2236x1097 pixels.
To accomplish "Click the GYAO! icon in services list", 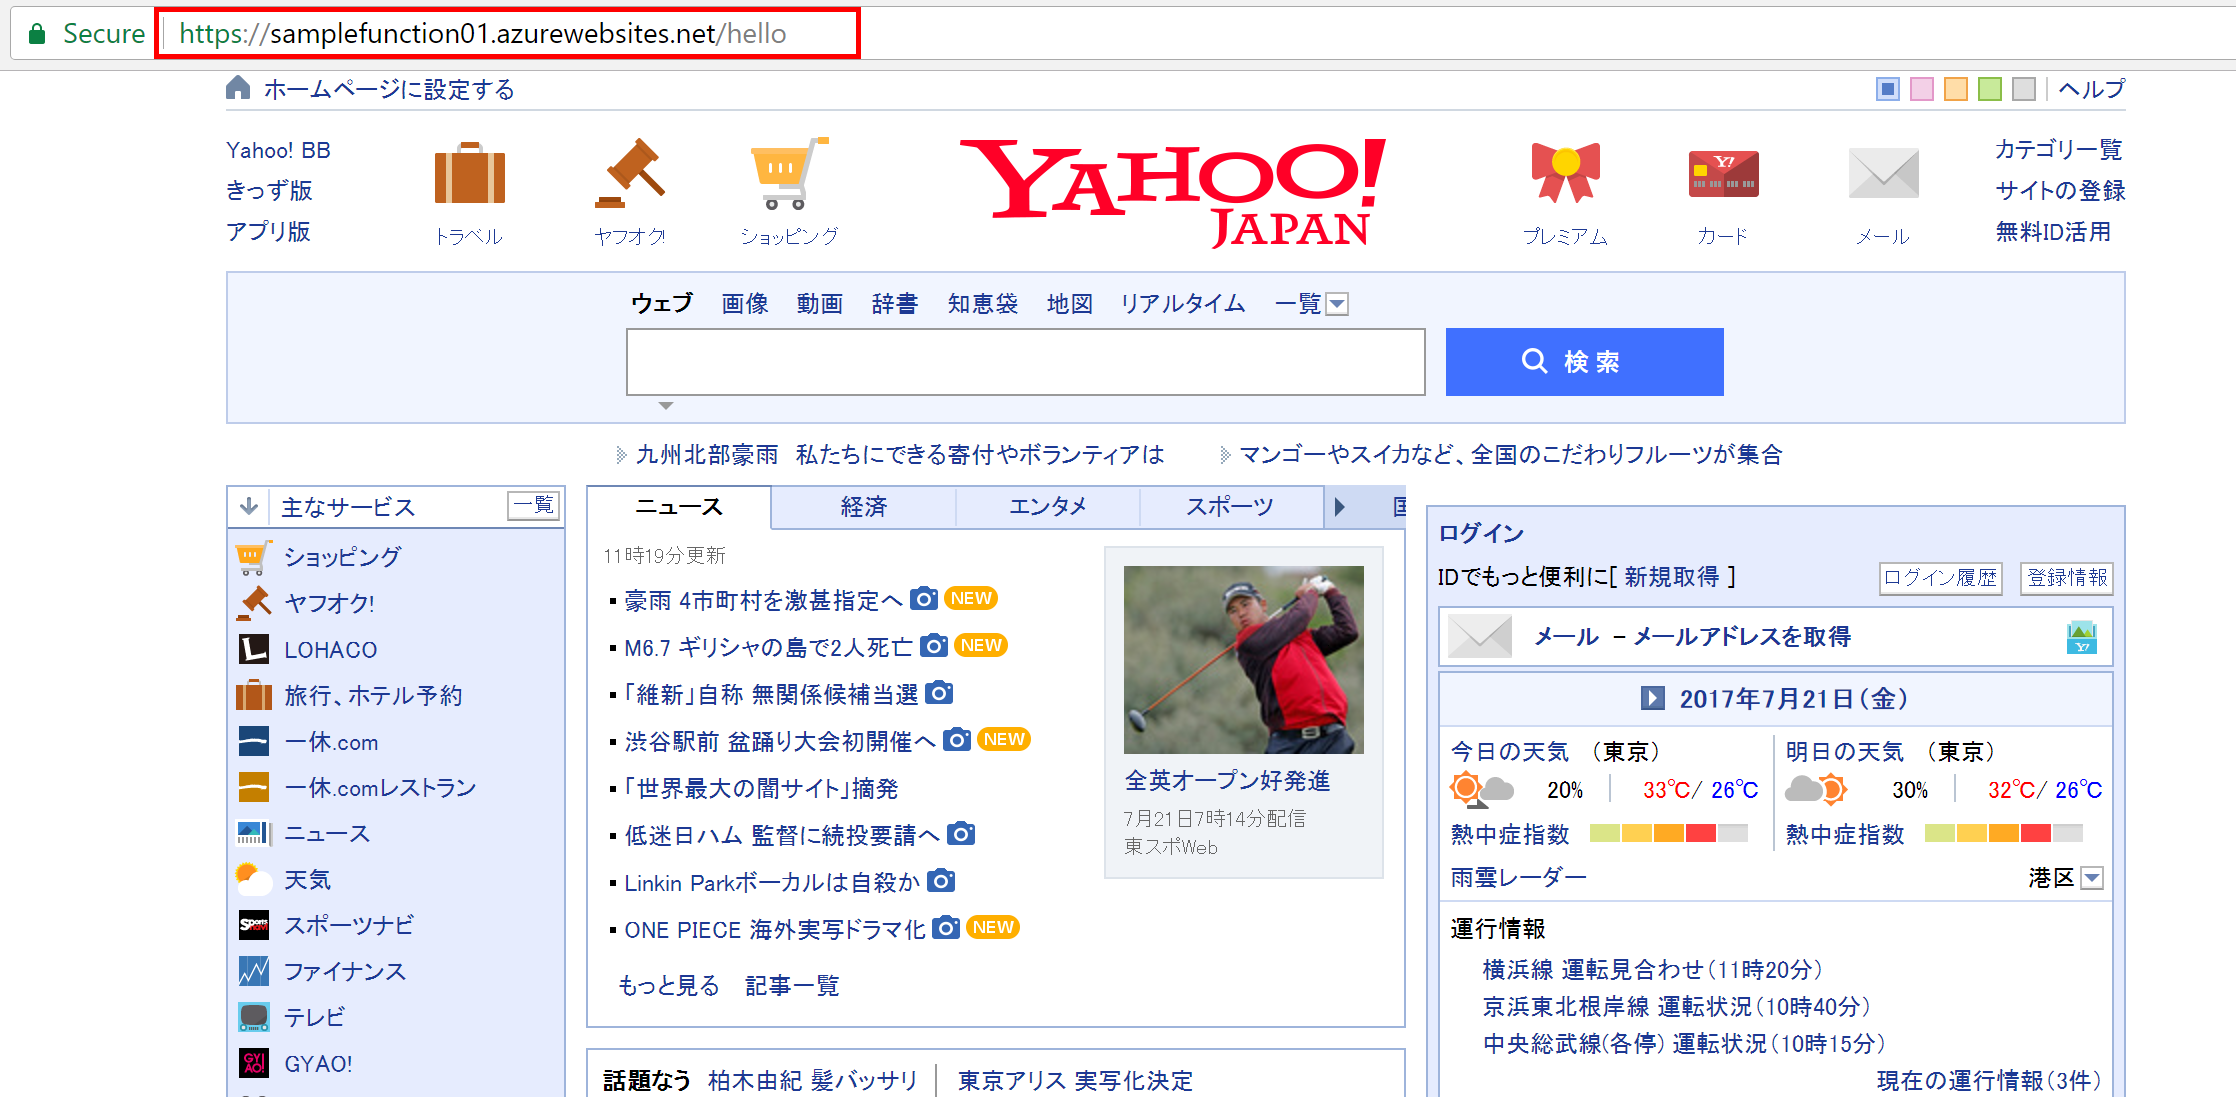I will [x=254, y=1063].
